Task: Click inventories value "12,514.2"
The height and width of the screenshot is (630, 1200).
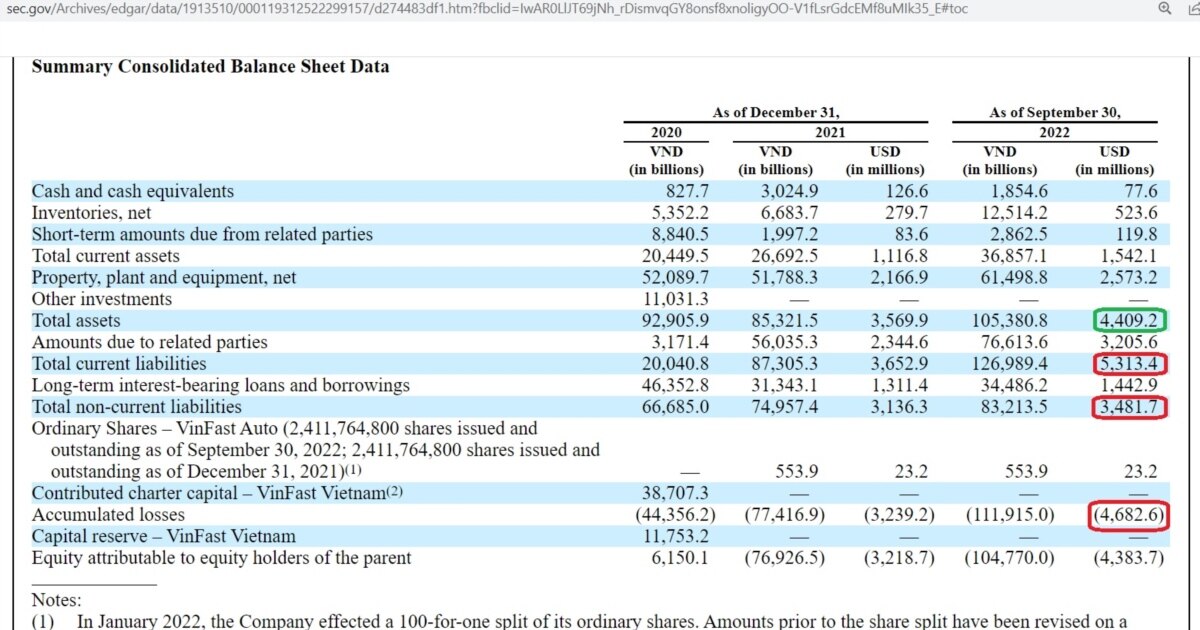Action: tap(1013, 213)
